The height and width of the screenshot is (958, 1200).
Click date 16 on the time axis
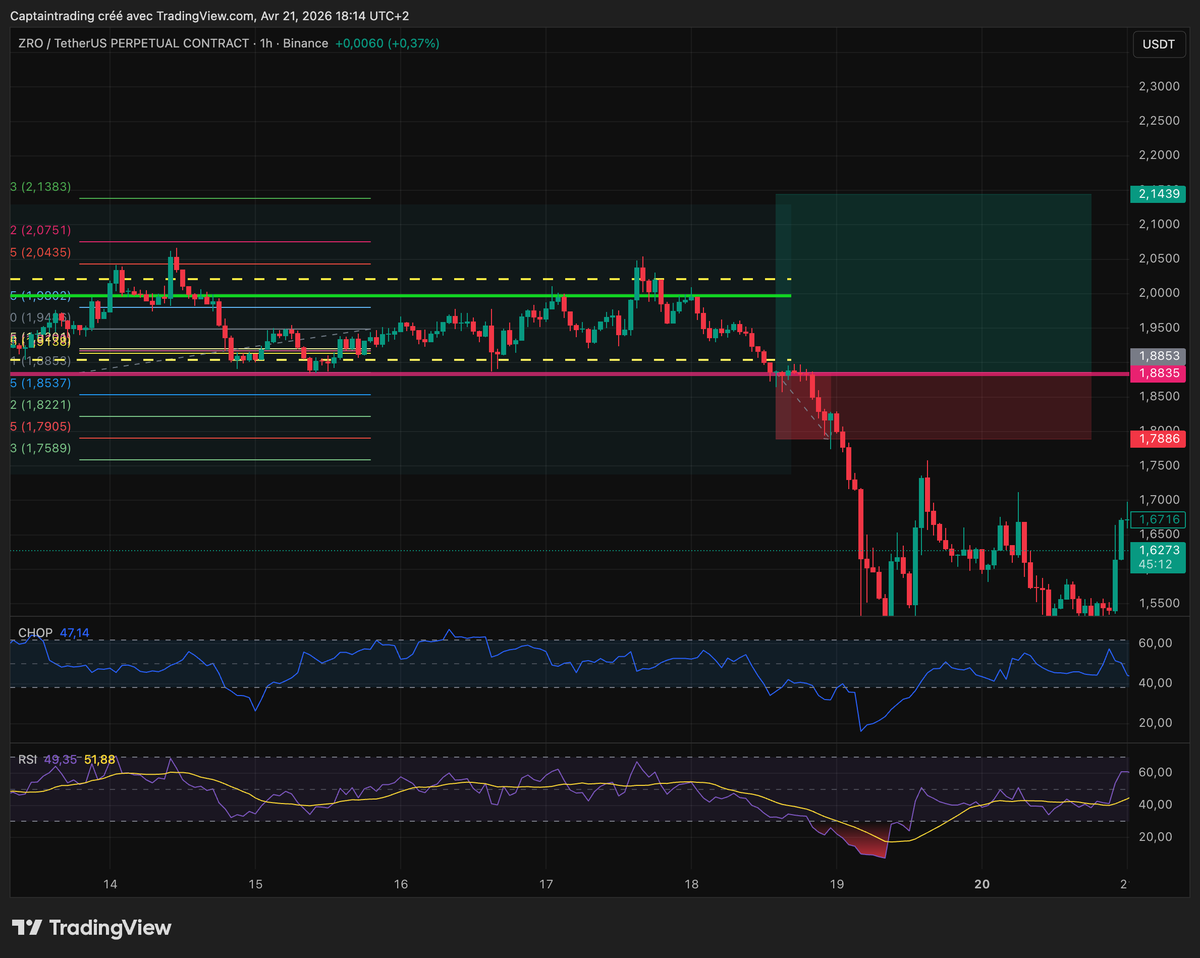pos(400,884)
